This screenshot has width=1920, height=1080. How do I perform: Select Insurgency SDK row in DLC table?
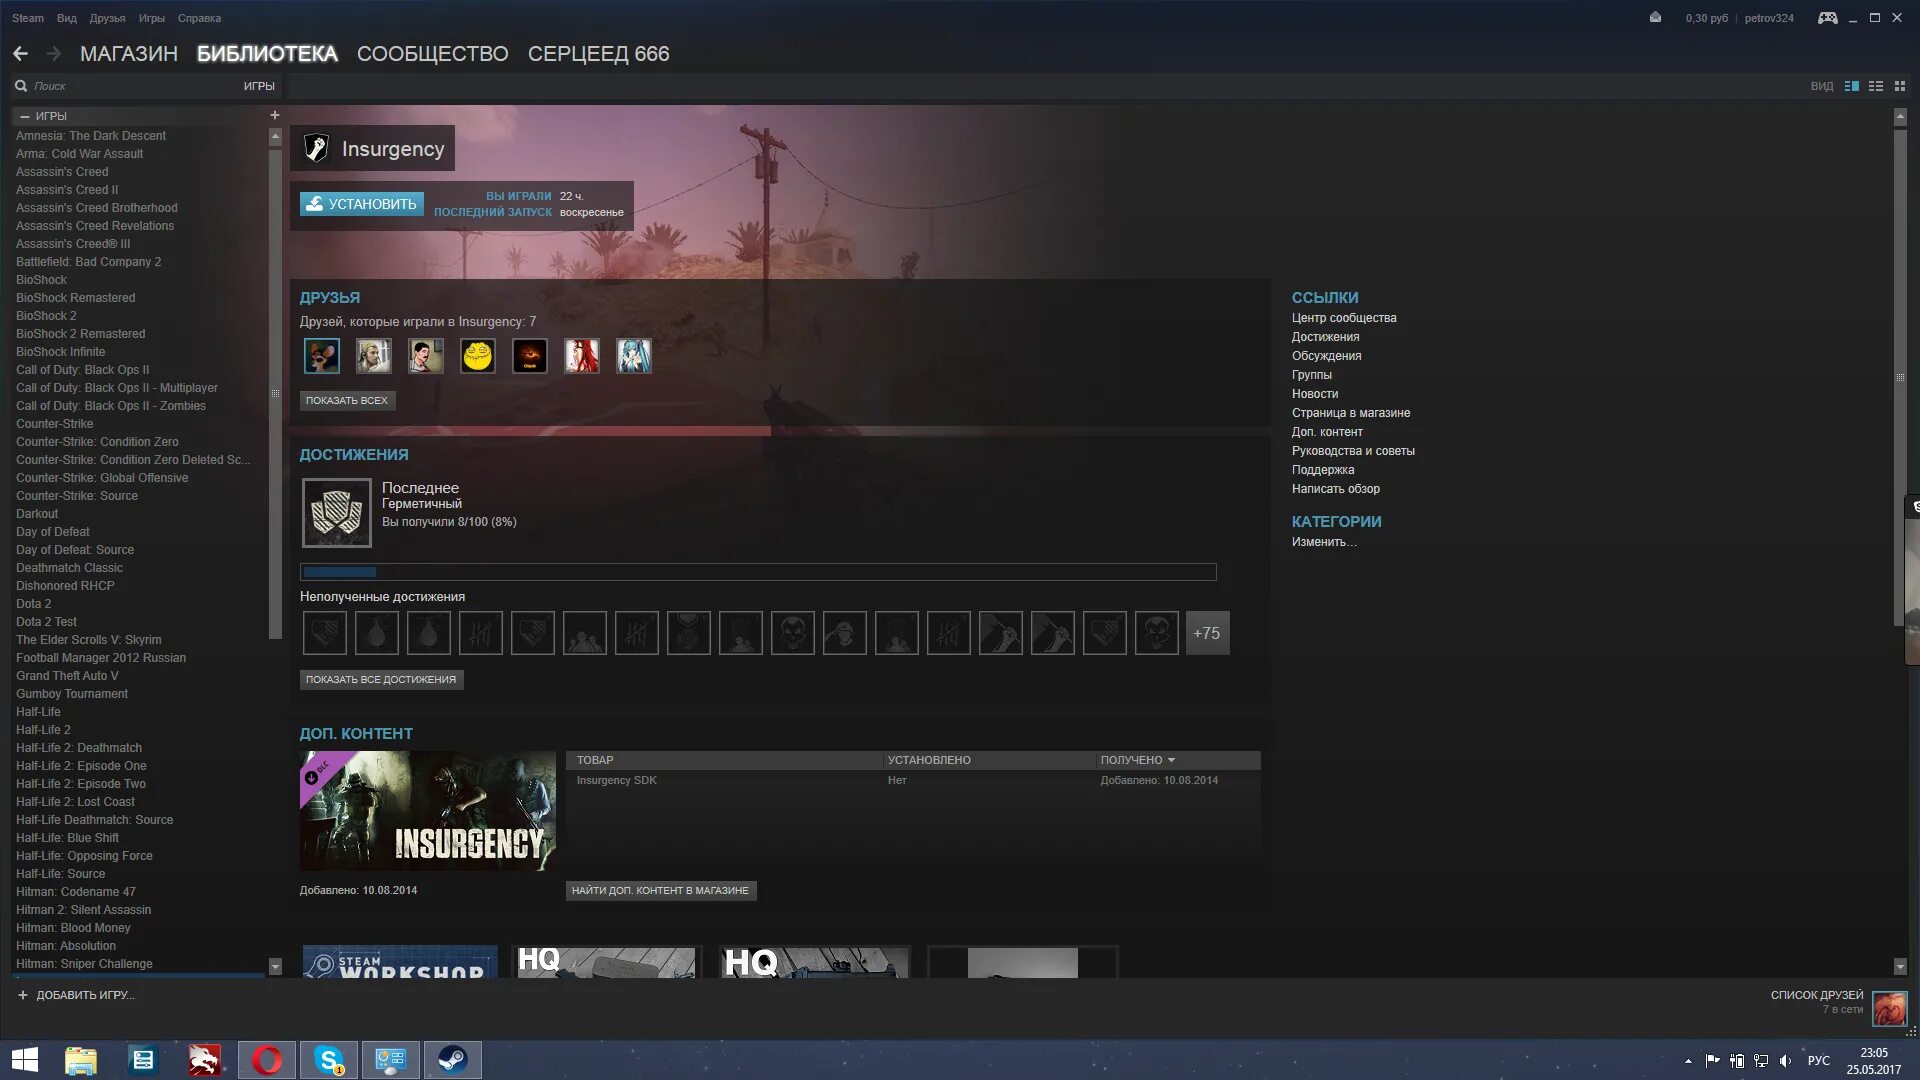(x=913, y=780)
